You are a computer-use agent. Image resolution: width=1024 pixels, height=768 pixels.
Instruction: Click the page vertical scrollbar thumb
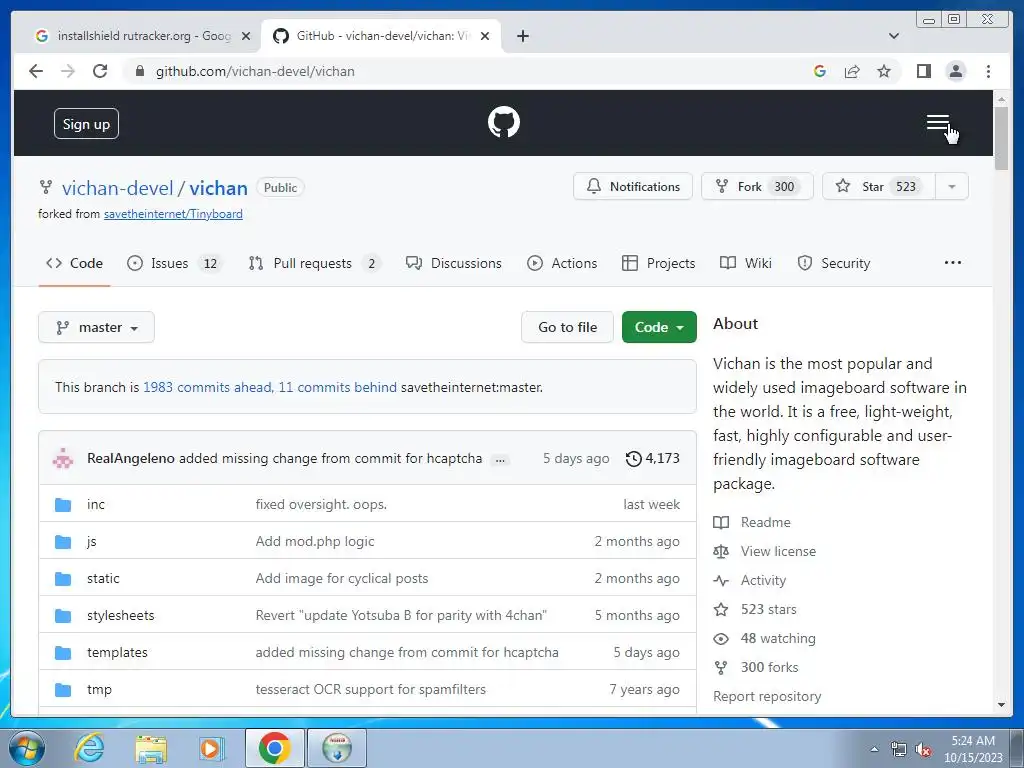(x=1001, y=138)
